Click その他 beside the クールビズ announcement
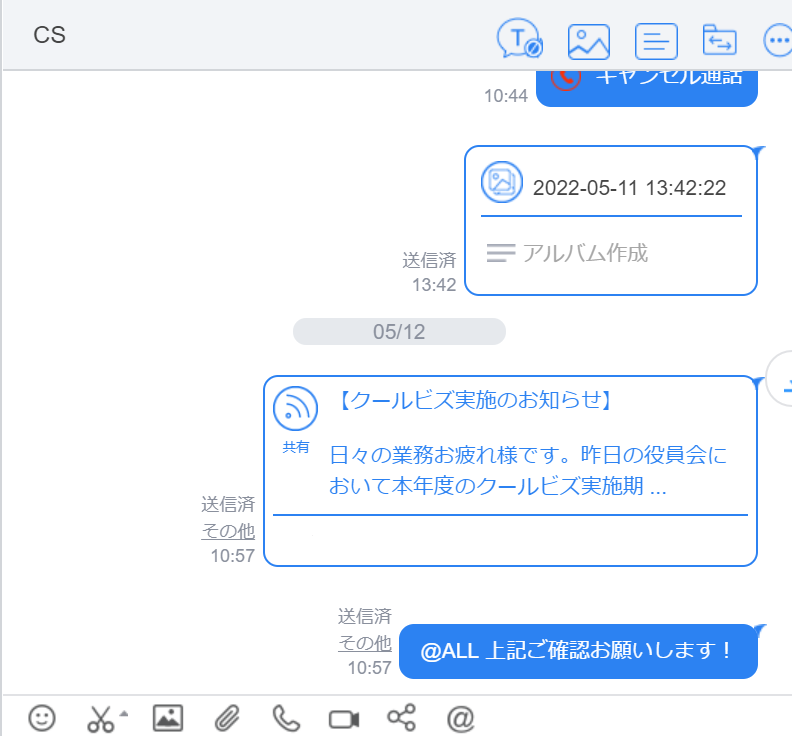Viewport: 792px width, 736px height. click(228, 530)
